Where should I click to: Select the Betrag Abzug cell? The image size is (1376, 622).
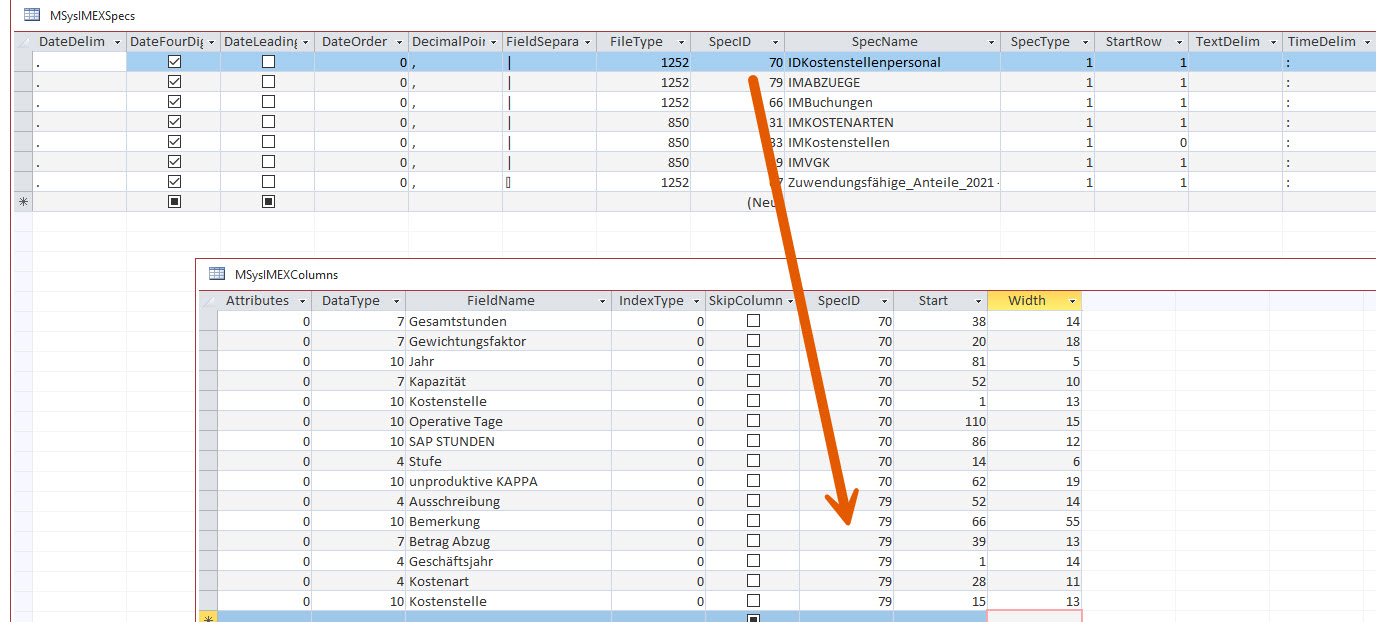(x=508, y=541)
